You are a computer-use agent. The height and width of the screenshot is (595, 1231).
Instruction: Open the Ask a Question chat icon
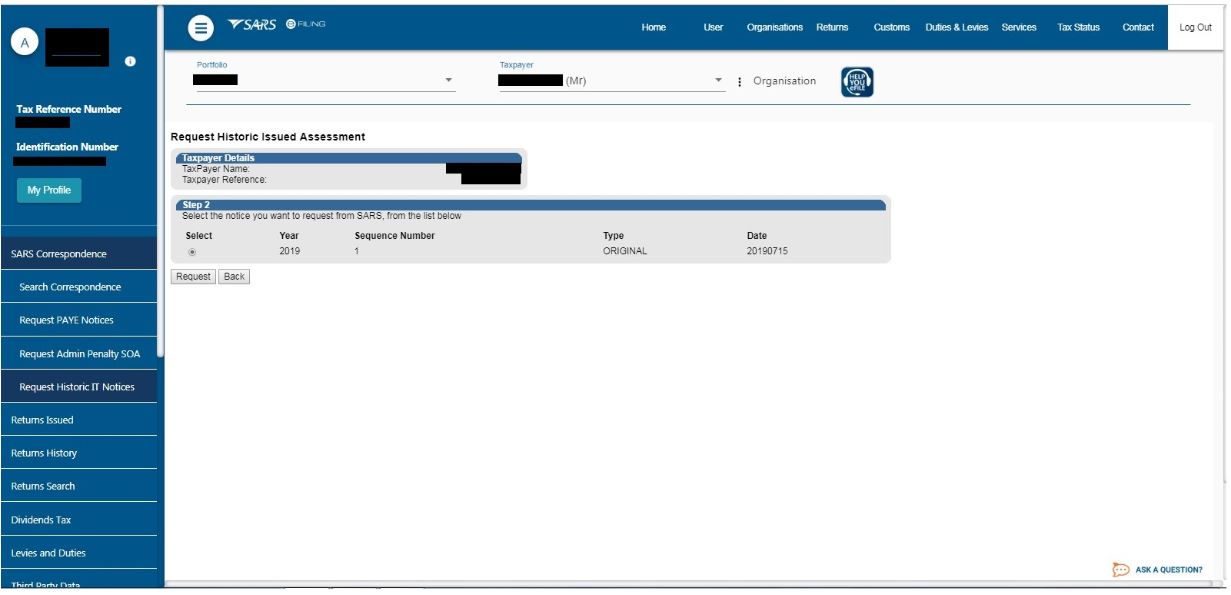click(x=1121, y=570)
